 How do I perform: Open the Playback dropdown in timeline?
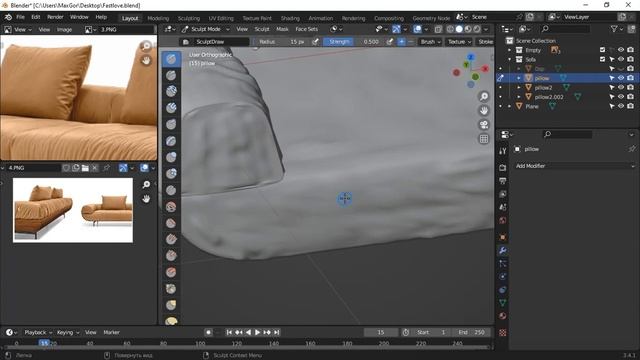point(38,332)
